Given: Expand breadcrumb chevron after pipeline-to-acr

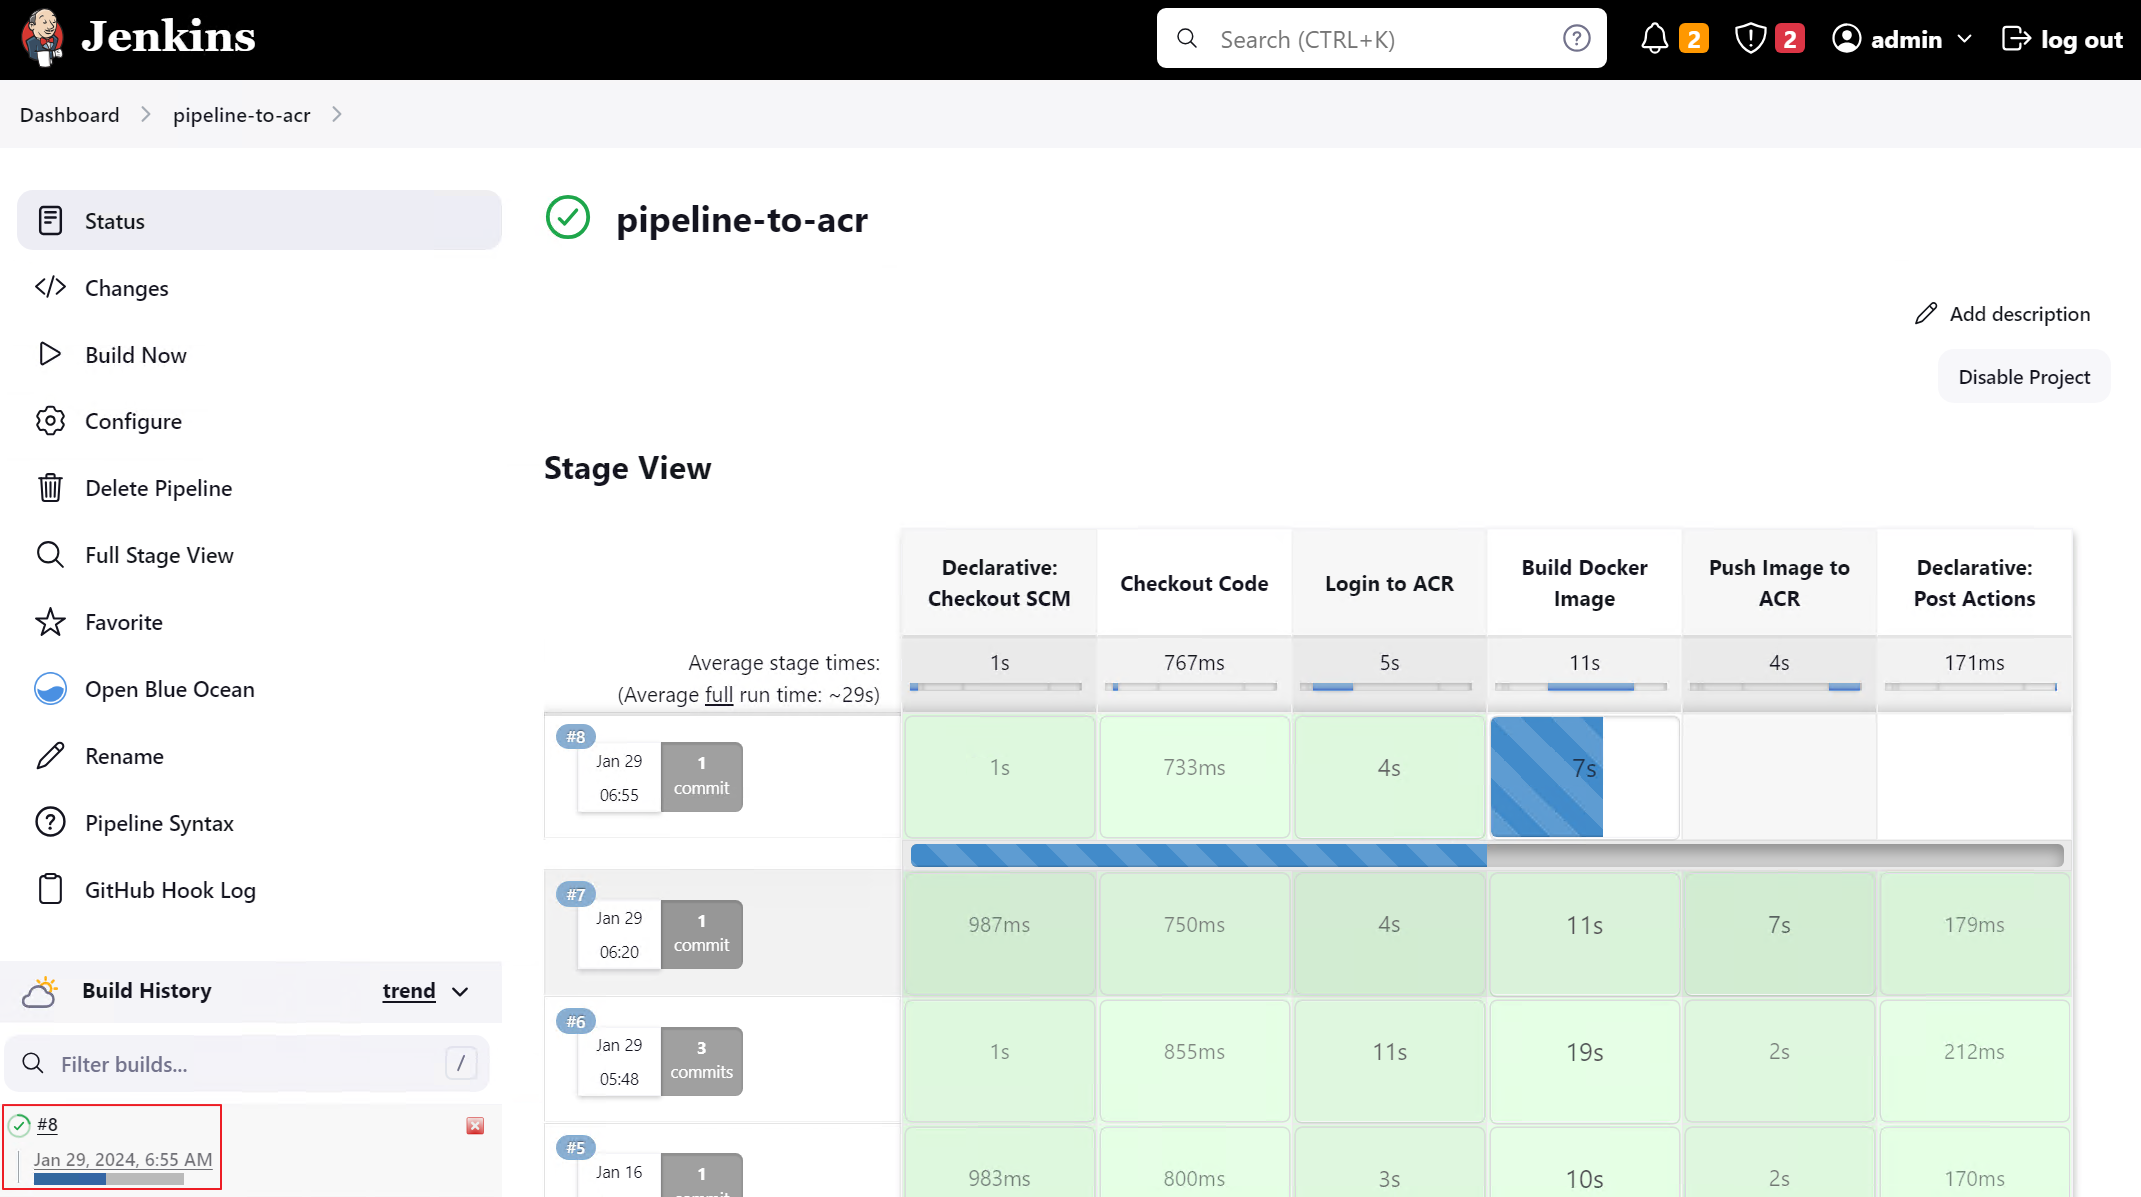Looking at the screenshot, I should (337, 115).
